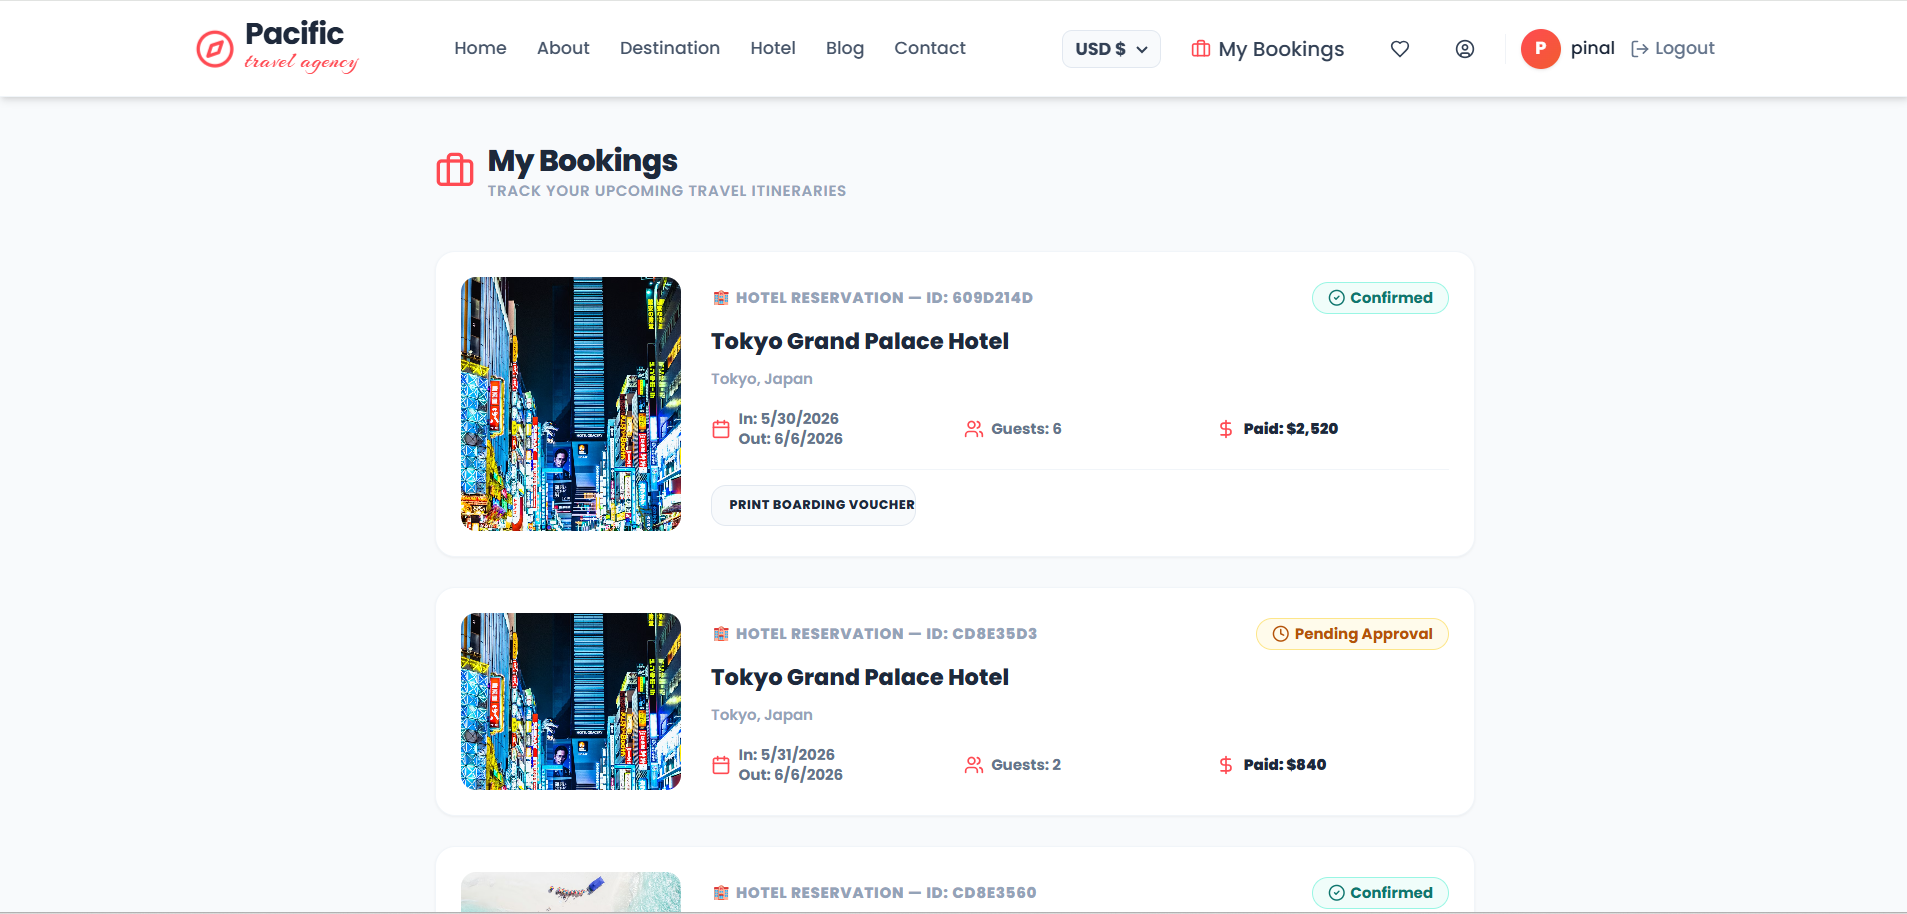1907x914 pixels.
Task: Click hotel icon for reservation CD8E3560
Action: [x=721, y=893]
